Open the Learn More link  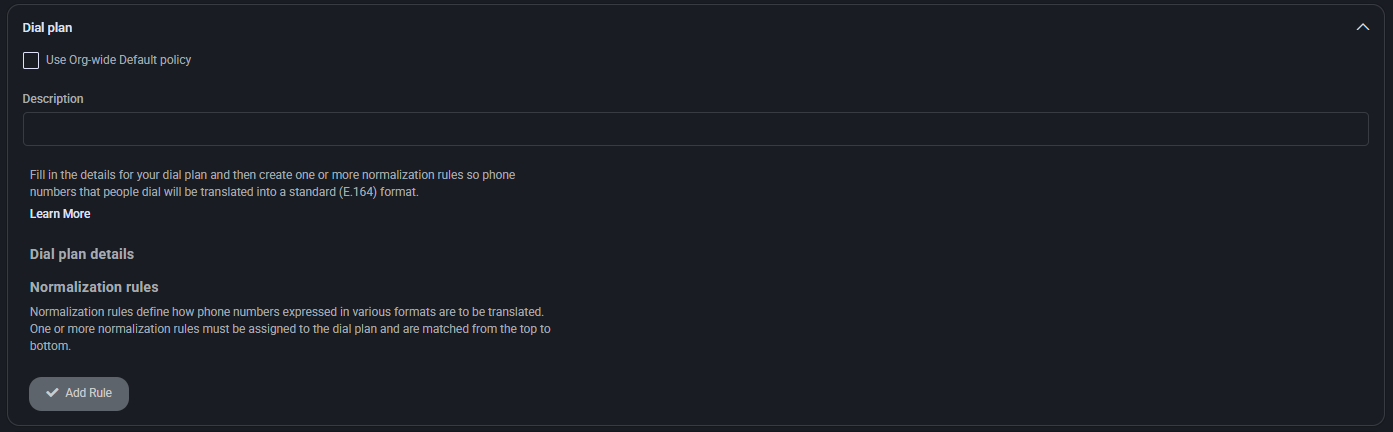[x=60, y=214]
